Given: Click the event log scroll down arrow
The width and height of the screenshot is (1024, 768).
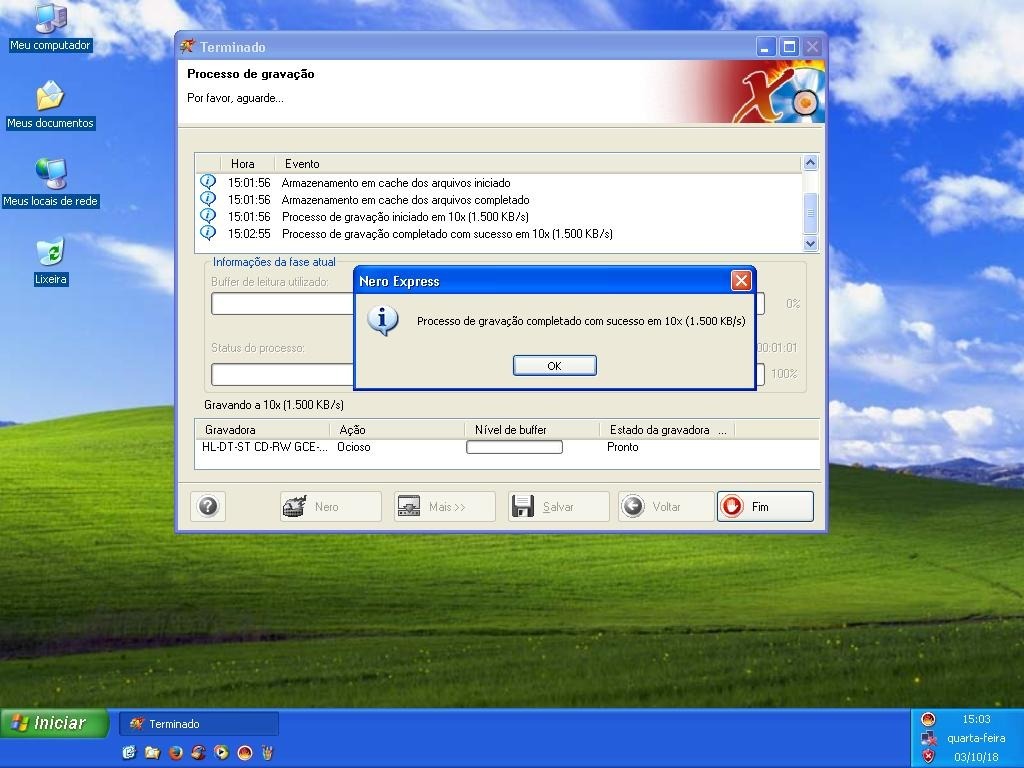Looking at the screenshot, I should coord(810,244).
